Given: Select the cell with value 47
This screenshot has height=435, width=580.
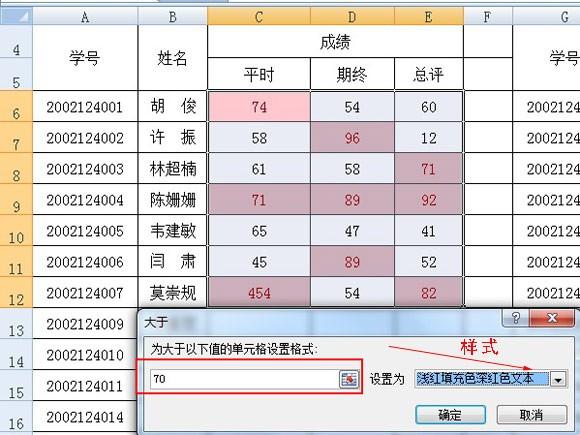Looking at the screenshot, I should point(353,231).
